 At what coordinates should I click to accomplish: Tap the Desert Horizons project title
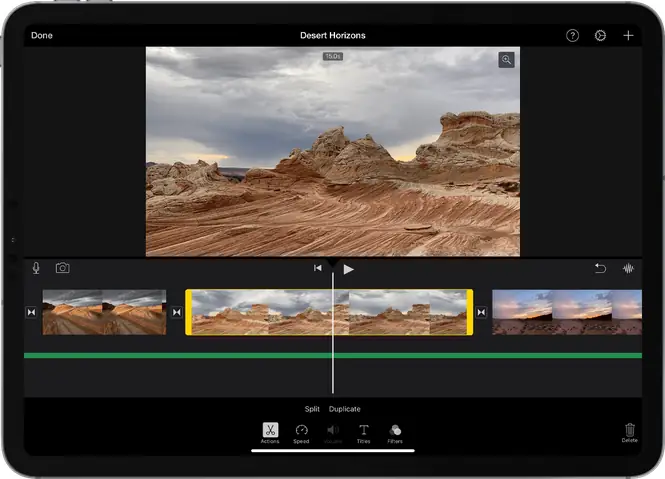point(332,35)
